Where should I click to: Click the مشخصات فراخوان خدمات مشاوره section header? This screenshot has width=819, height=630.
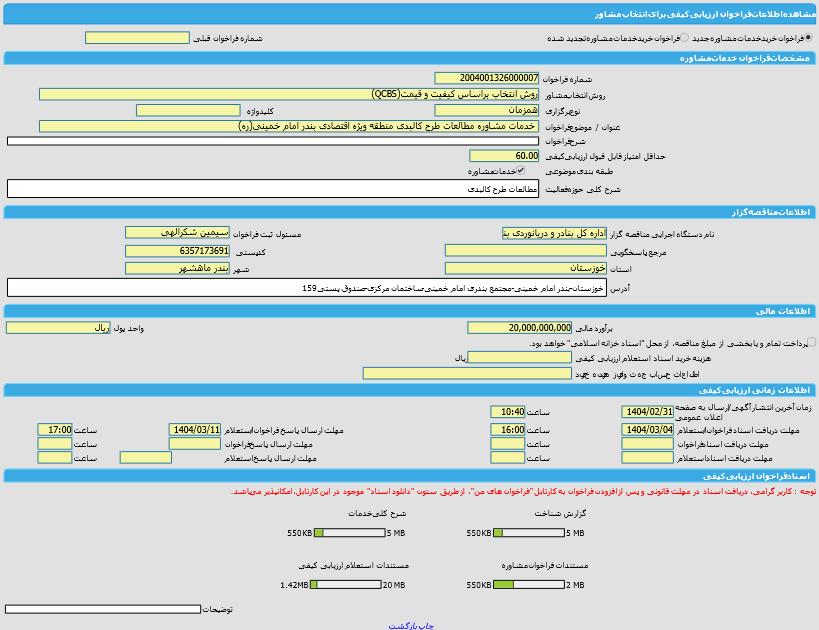point(410,58)
